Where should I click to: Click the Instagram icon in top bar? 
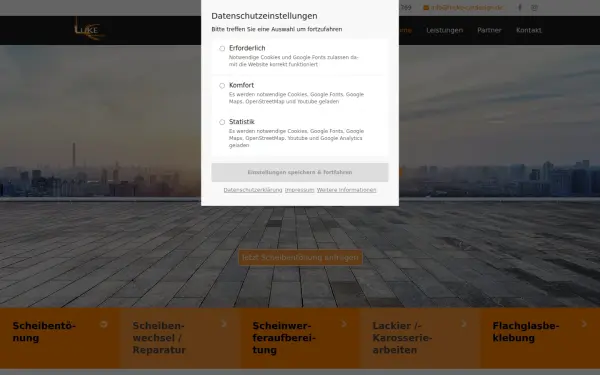tap(534, 8)
